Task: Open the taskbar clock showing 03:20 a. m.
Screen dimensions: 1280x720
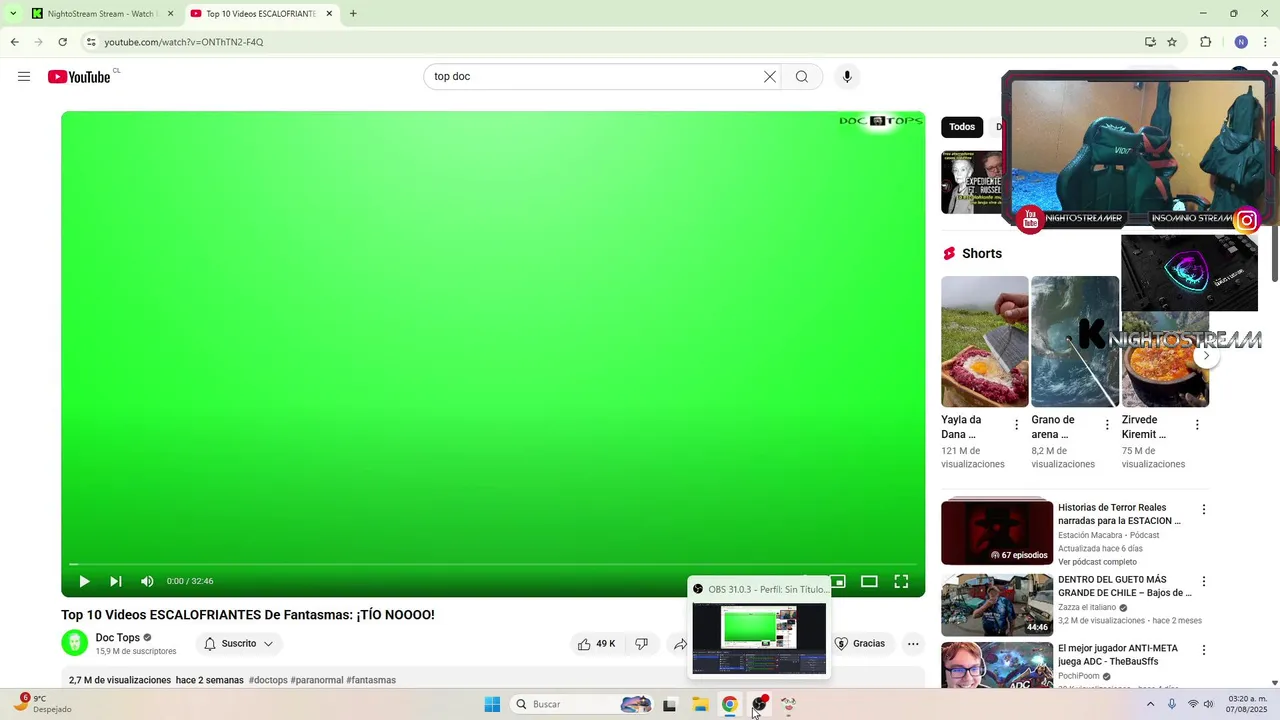Action: coord(1247,704)
